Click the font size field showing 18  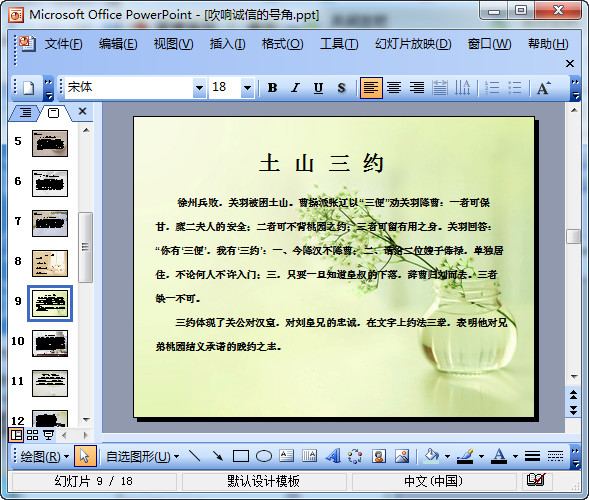point(225,88)
